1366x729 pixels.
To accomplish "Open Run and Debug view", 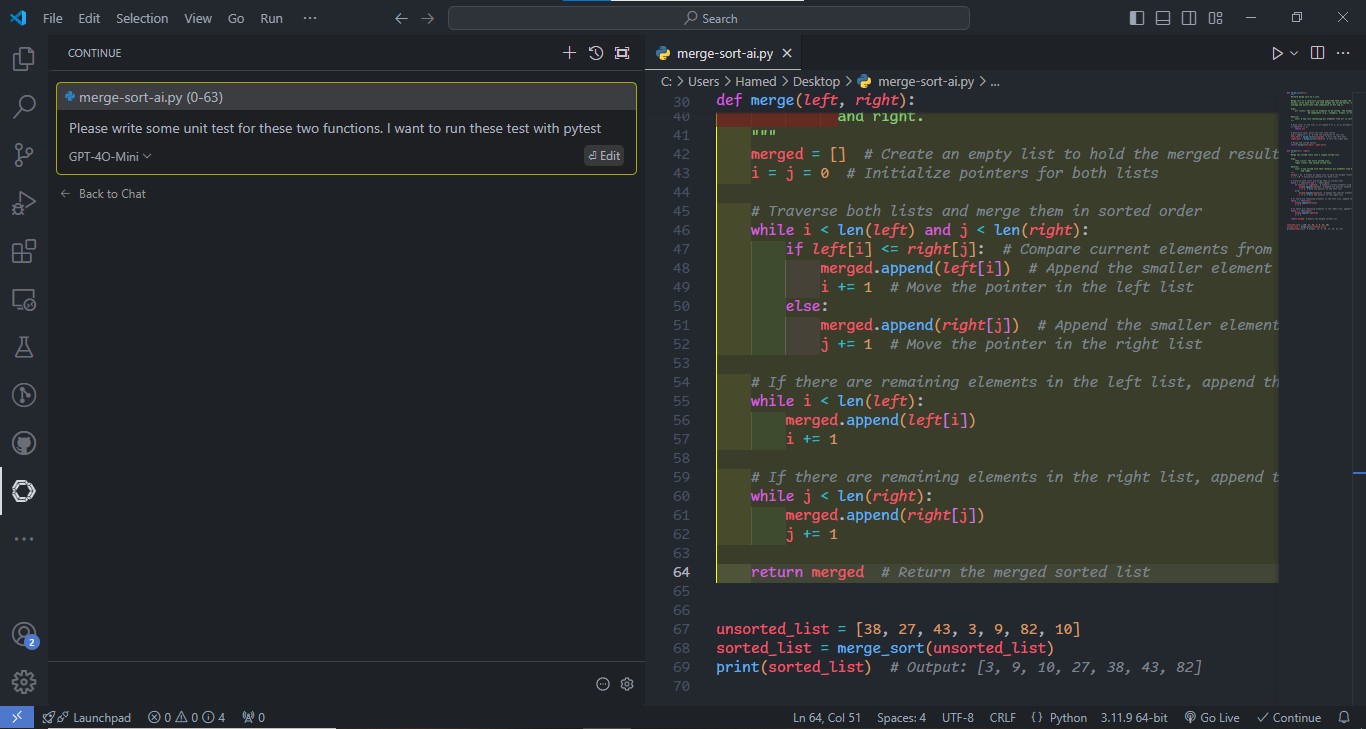I will click(24, 203).
